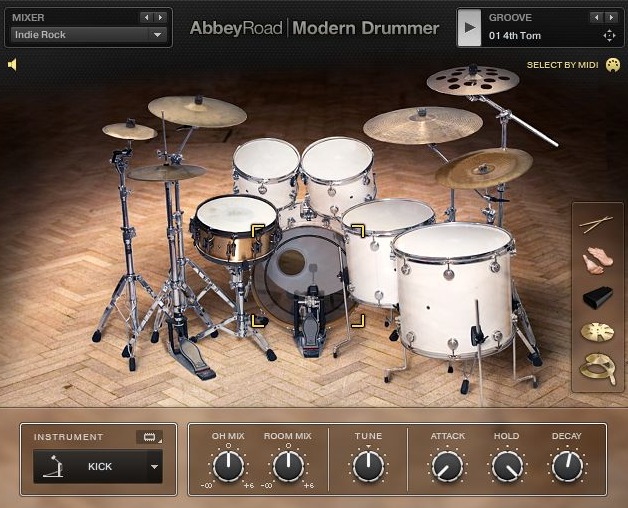Click the large ride cymbal

423,125
